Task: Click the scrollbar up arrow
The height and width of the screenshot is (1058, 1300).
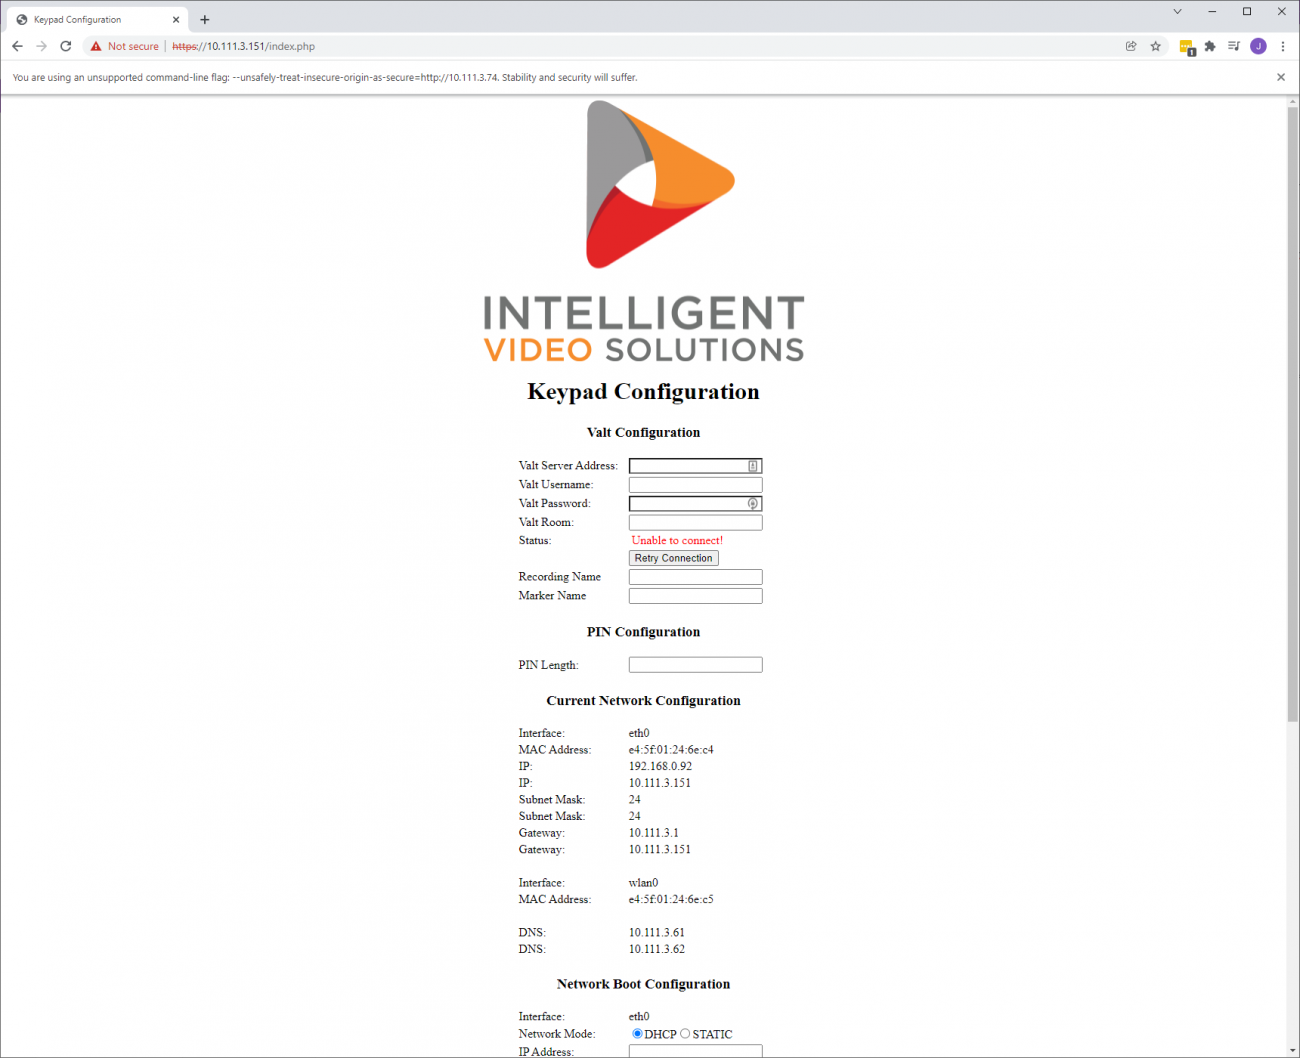Action: (x=1292, y=102)
